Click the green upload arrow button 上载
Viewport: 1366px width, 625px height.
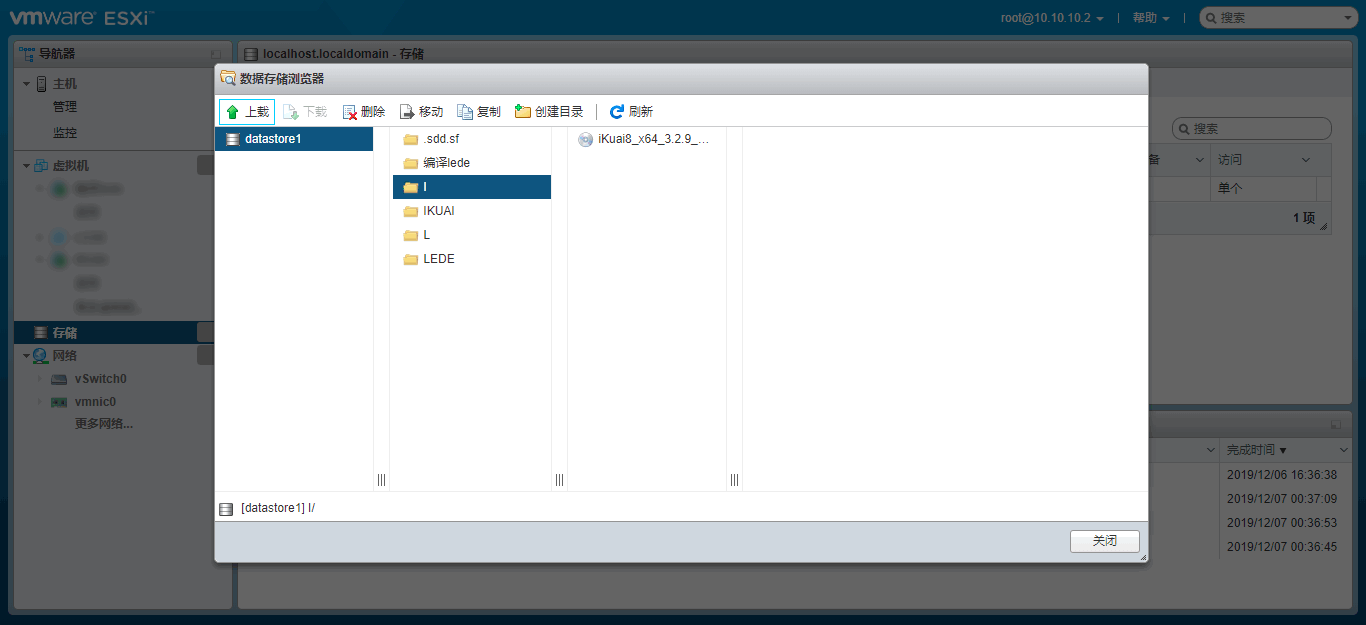247,112
